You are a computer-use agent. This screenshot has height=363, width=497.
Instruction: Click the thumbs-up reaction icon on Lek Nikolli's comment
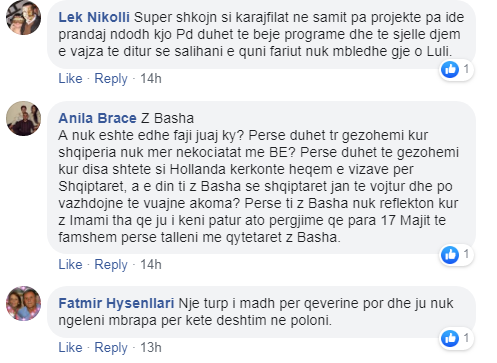[450, 70]
